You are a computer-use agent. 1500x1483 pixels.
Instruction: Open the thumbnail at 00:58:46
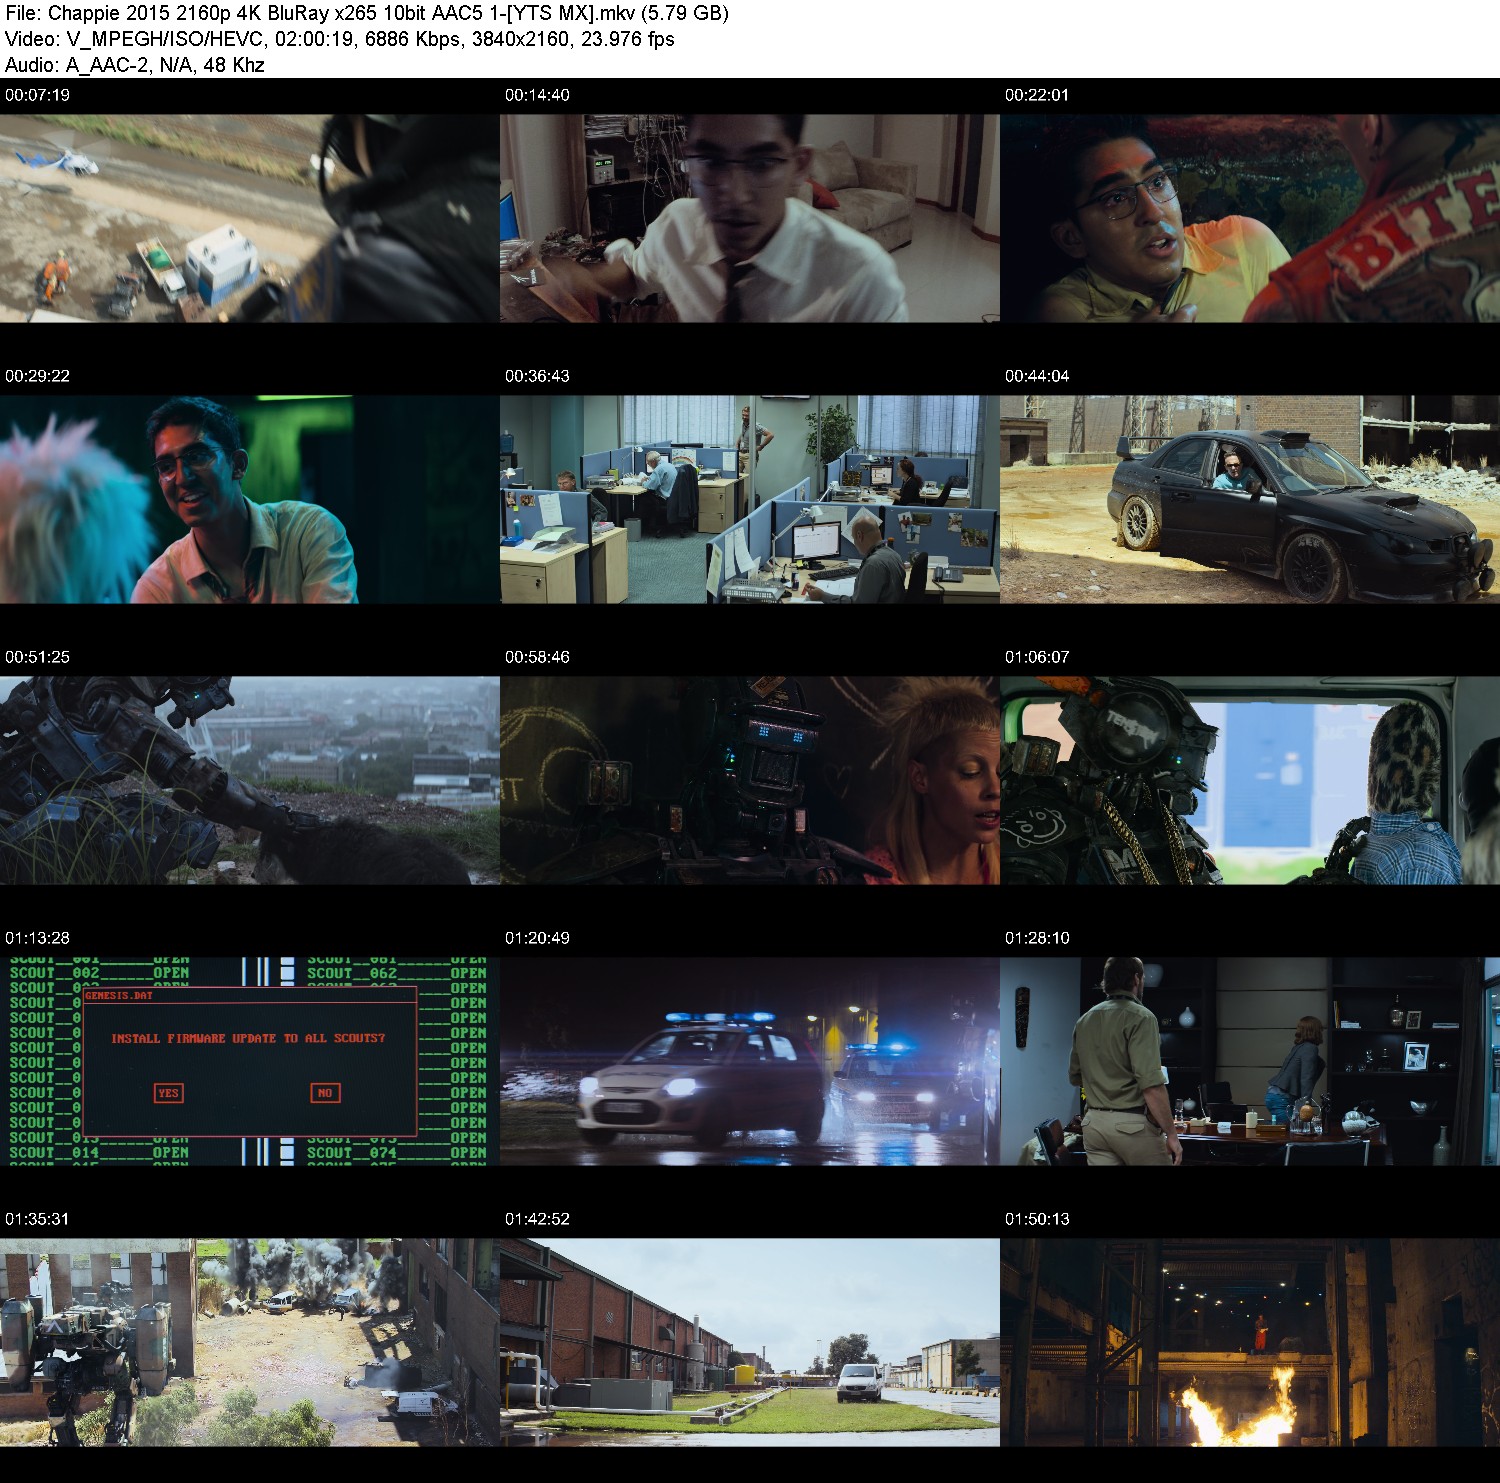click(750, 780)
